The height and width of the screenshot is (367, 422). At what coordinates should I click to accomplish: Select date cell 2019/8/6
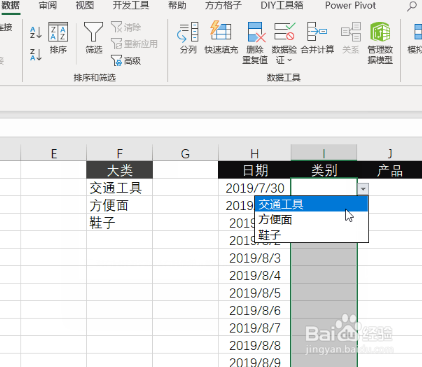point(255,311)
